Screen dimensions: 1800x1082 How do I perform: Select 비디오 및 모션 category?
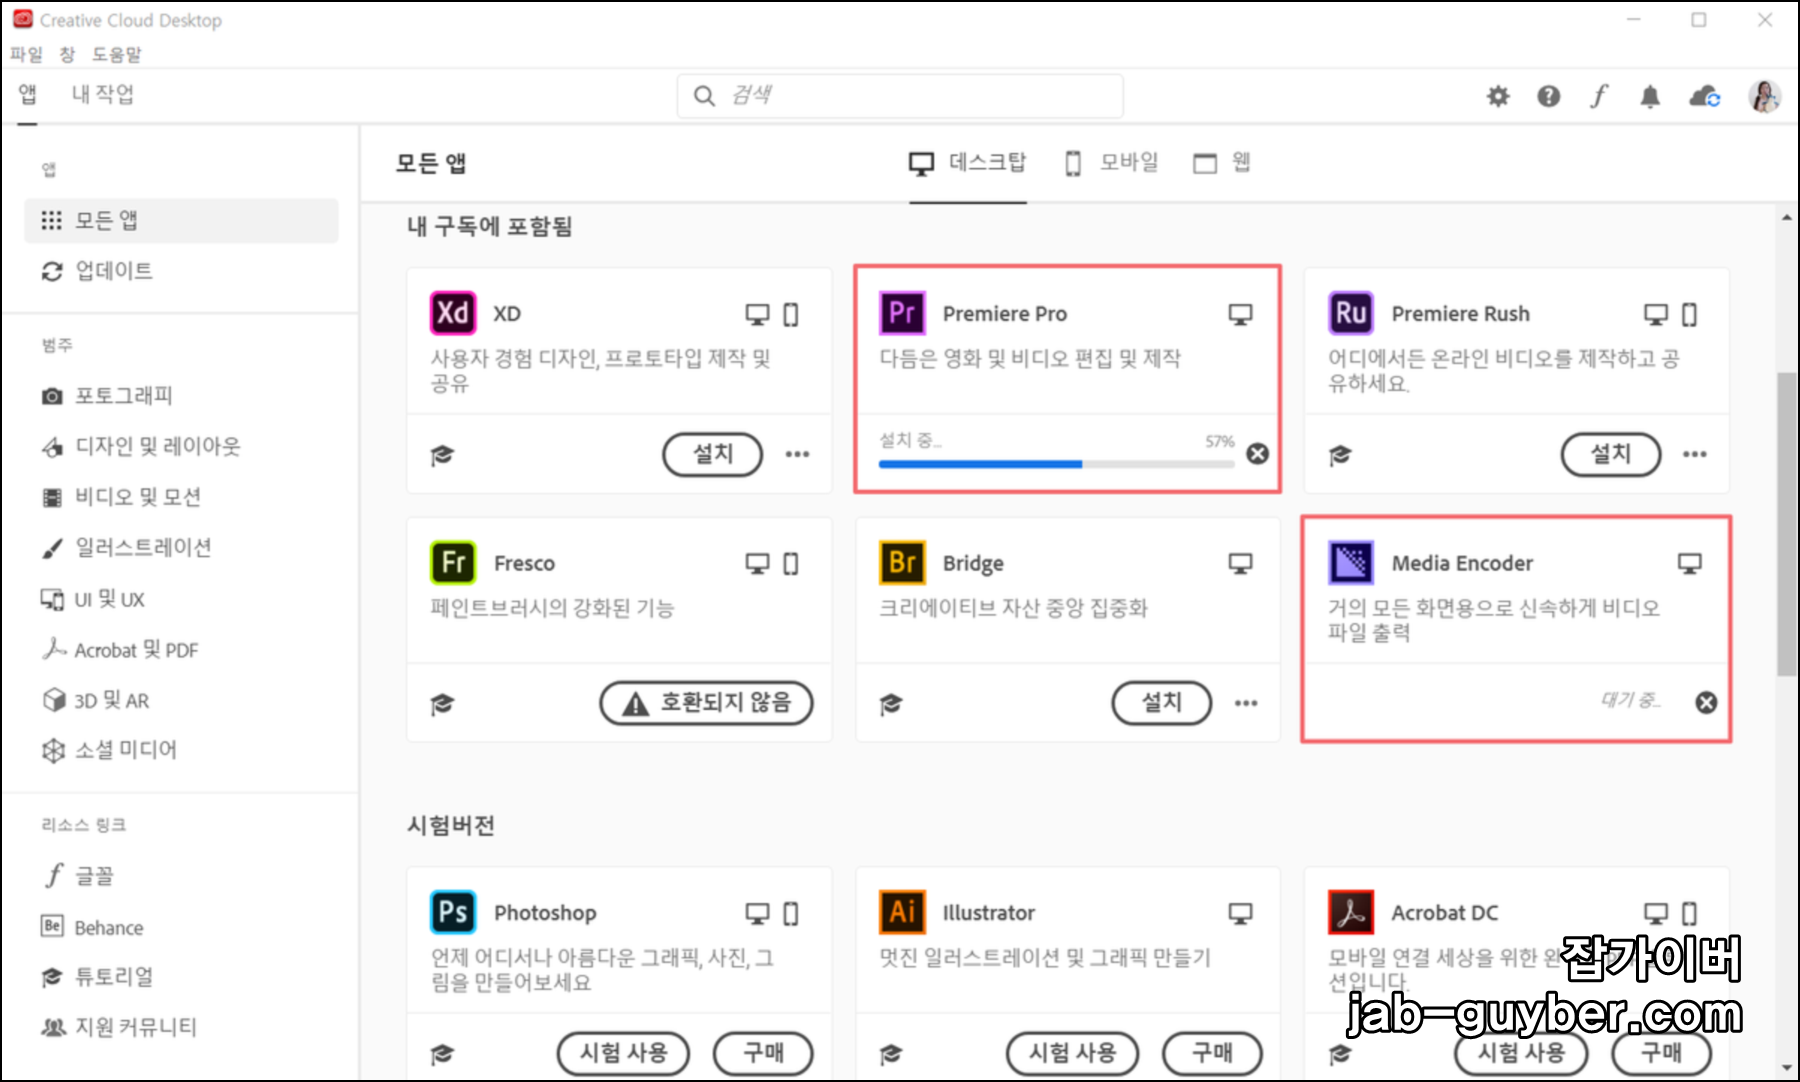click(121, 497)
